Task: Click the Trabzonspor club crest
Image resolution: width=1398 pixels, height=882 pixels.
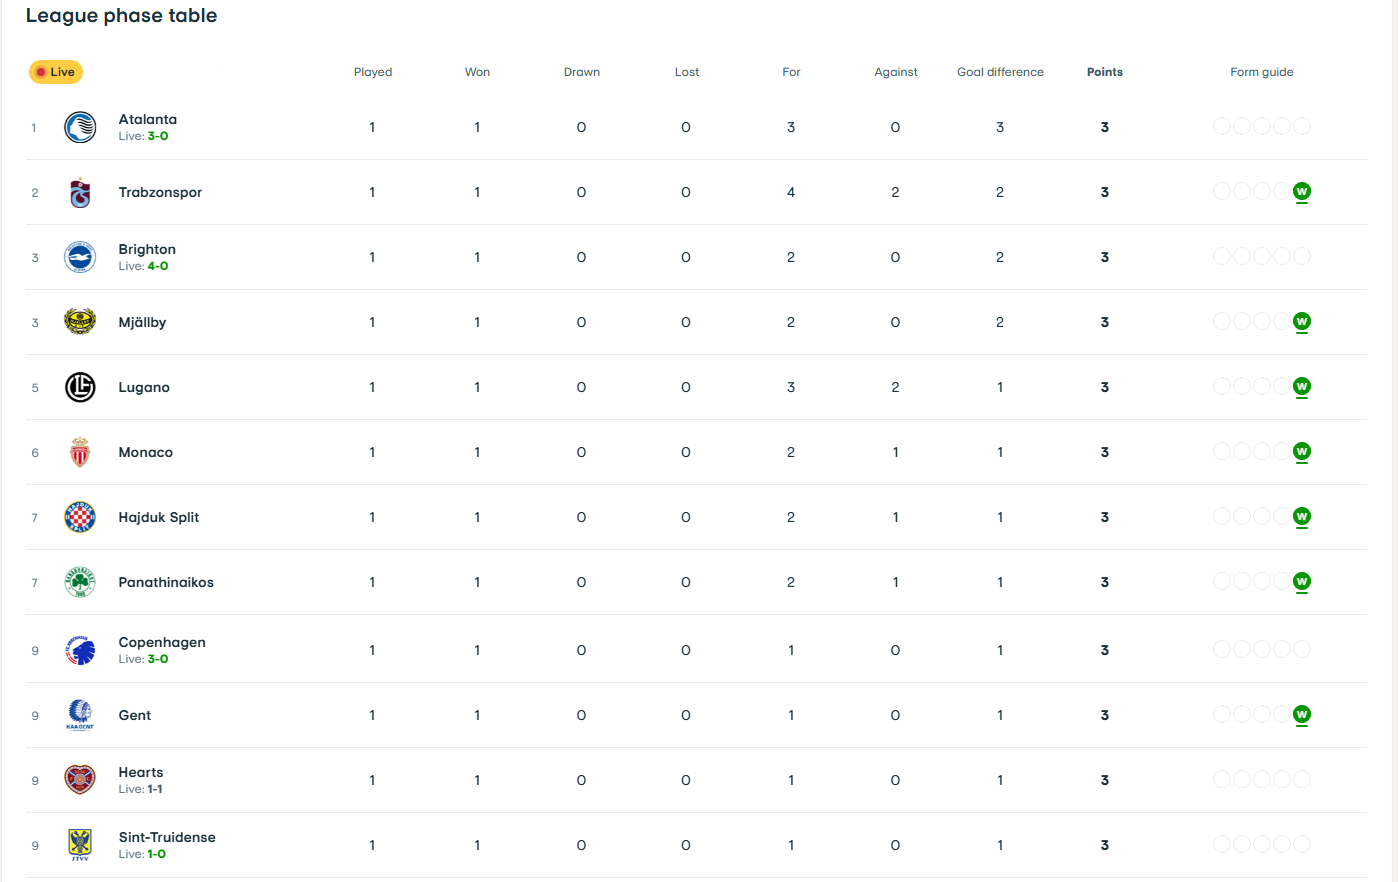Action: tap(80, 192)
